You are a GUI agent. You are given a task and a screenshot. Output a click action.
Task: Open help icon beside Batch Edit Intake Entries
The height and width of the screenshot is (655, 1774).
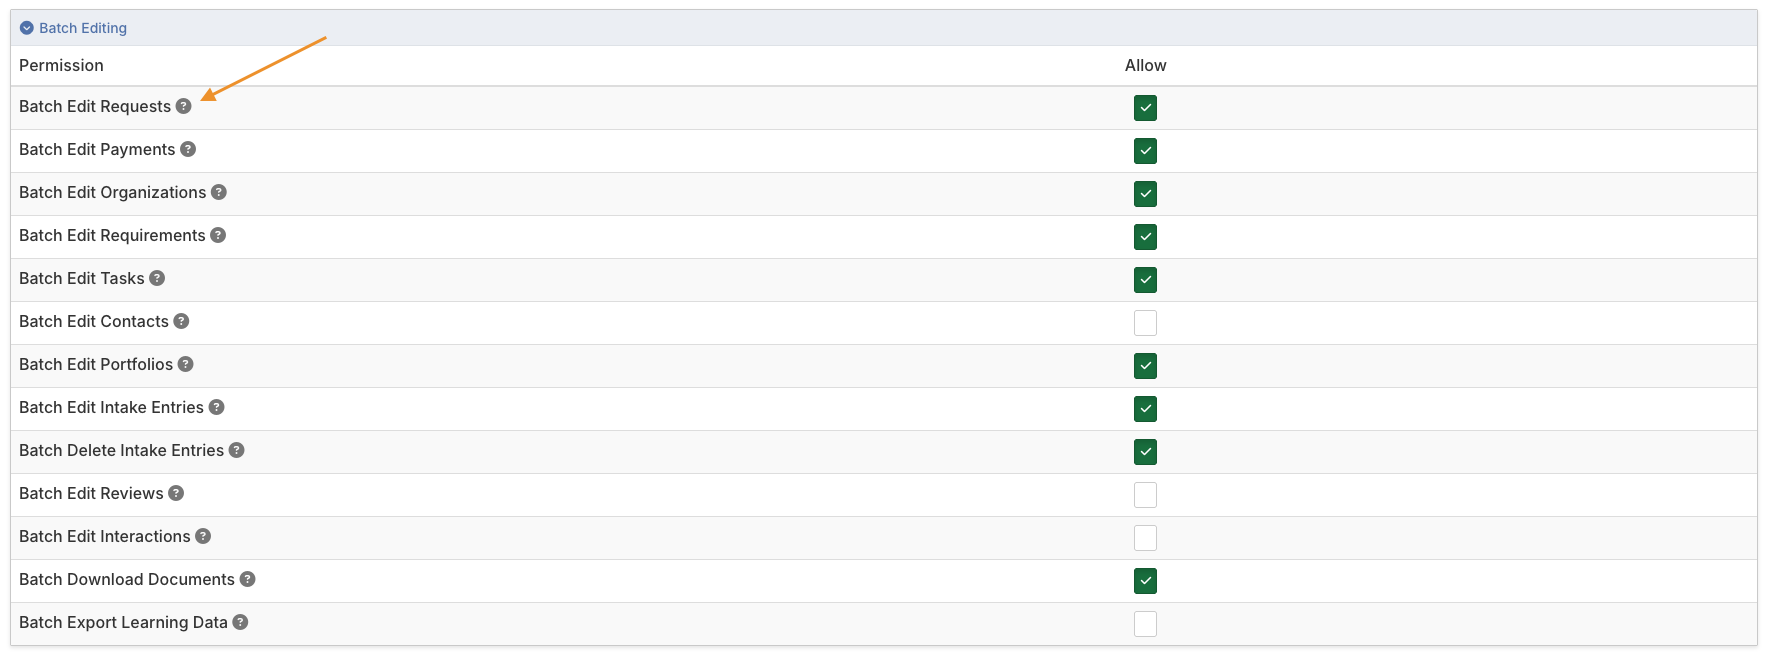click(216, 407)
